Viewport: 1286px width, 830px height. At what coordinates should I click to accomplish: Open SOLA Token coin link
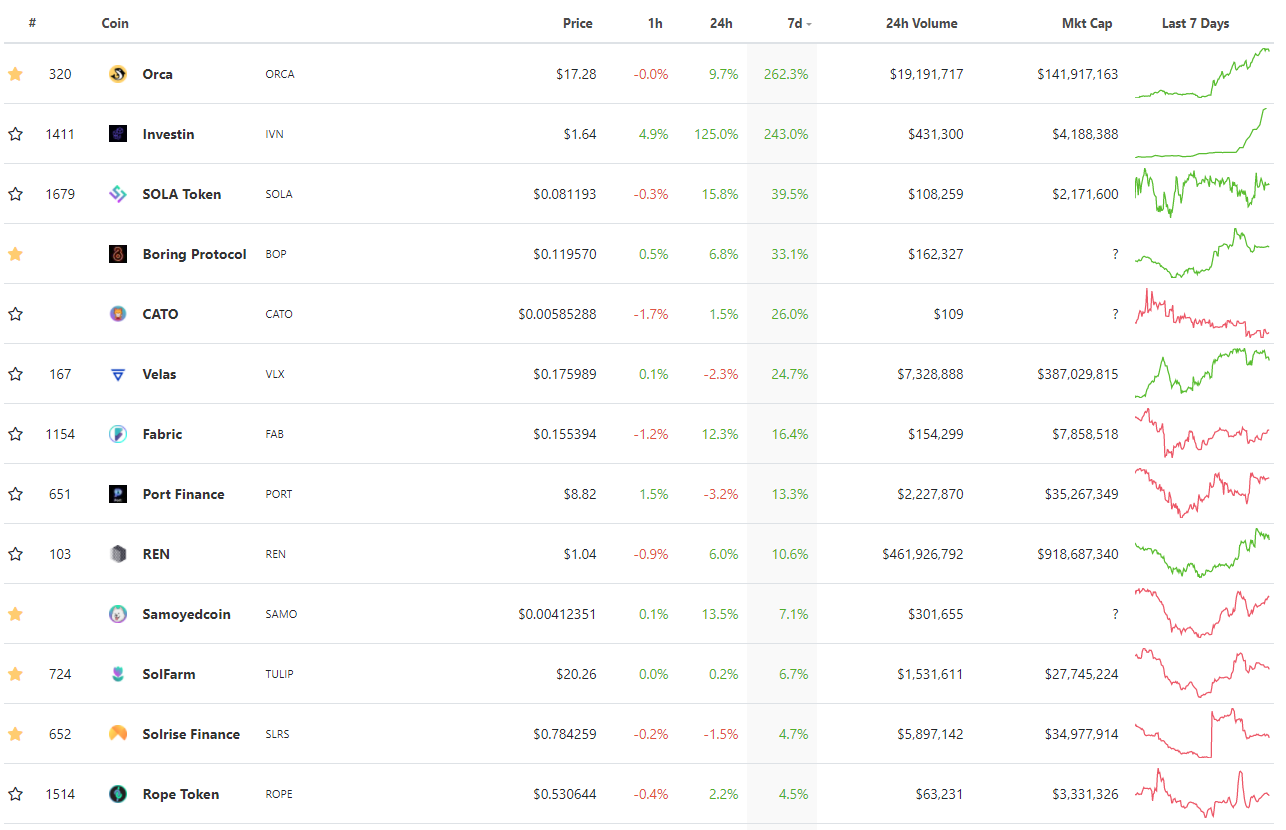182,194
